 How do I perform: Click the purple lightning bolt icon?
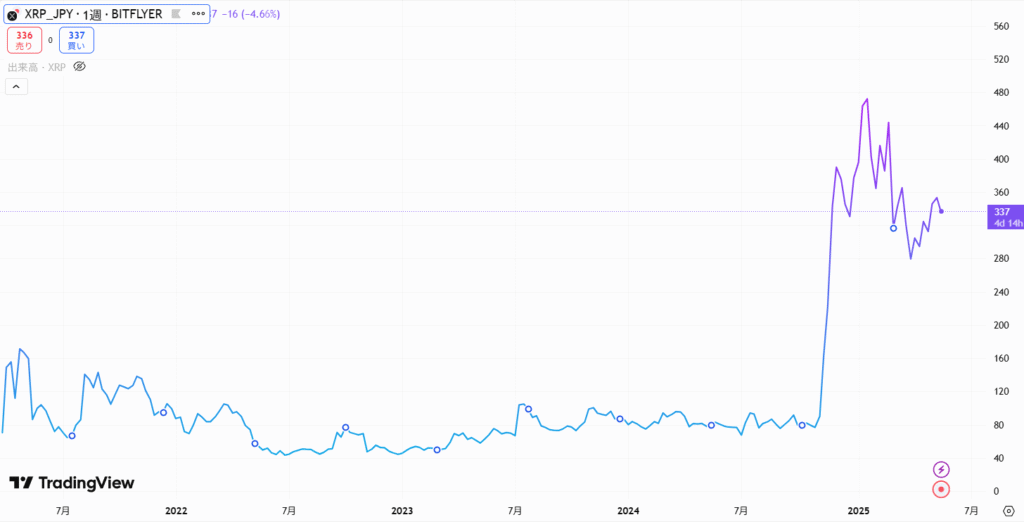(x=941, y=469)
